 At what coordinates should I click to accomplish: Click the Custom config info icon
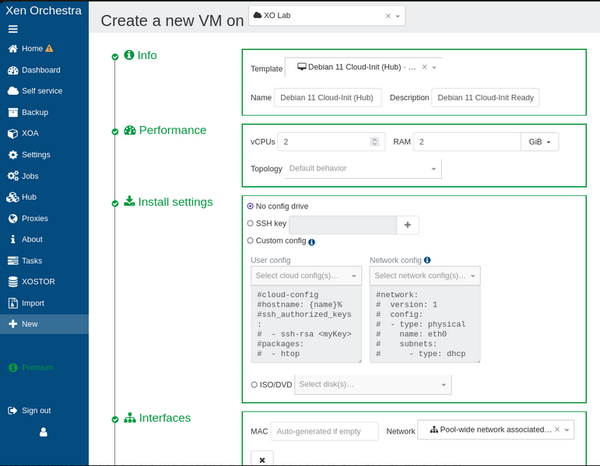tap(312, 241)
